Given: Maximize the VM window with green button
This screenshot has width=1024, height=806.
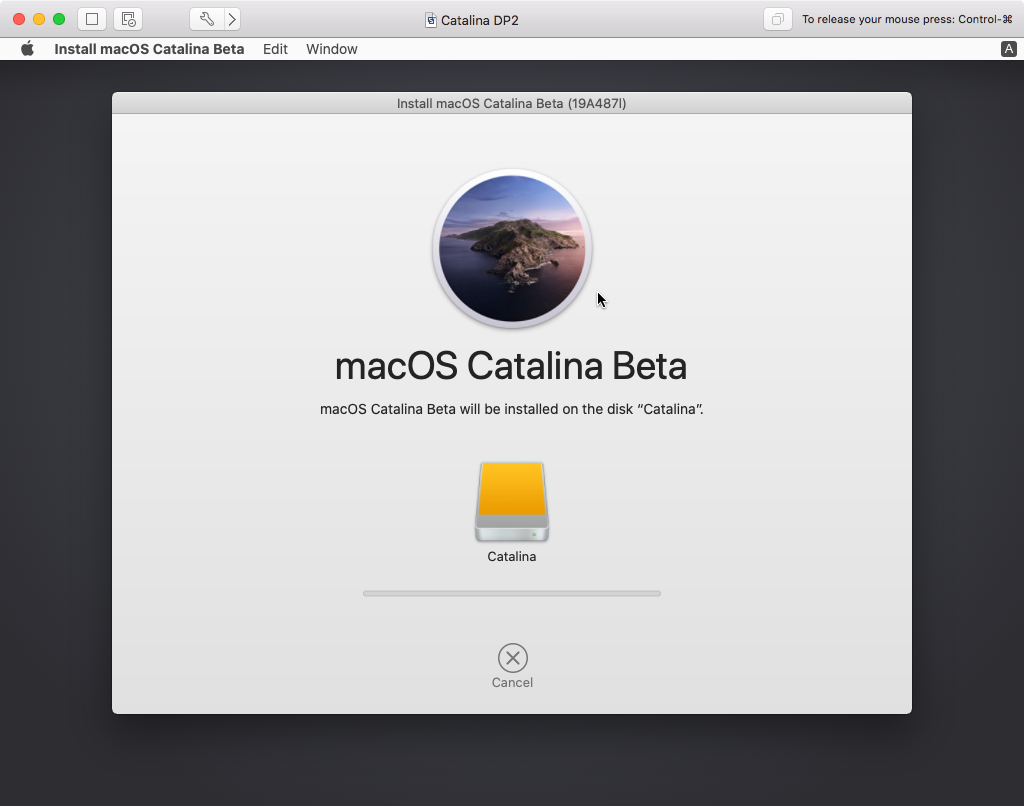Looking at the screenshot, I should [x=59, y=19].
